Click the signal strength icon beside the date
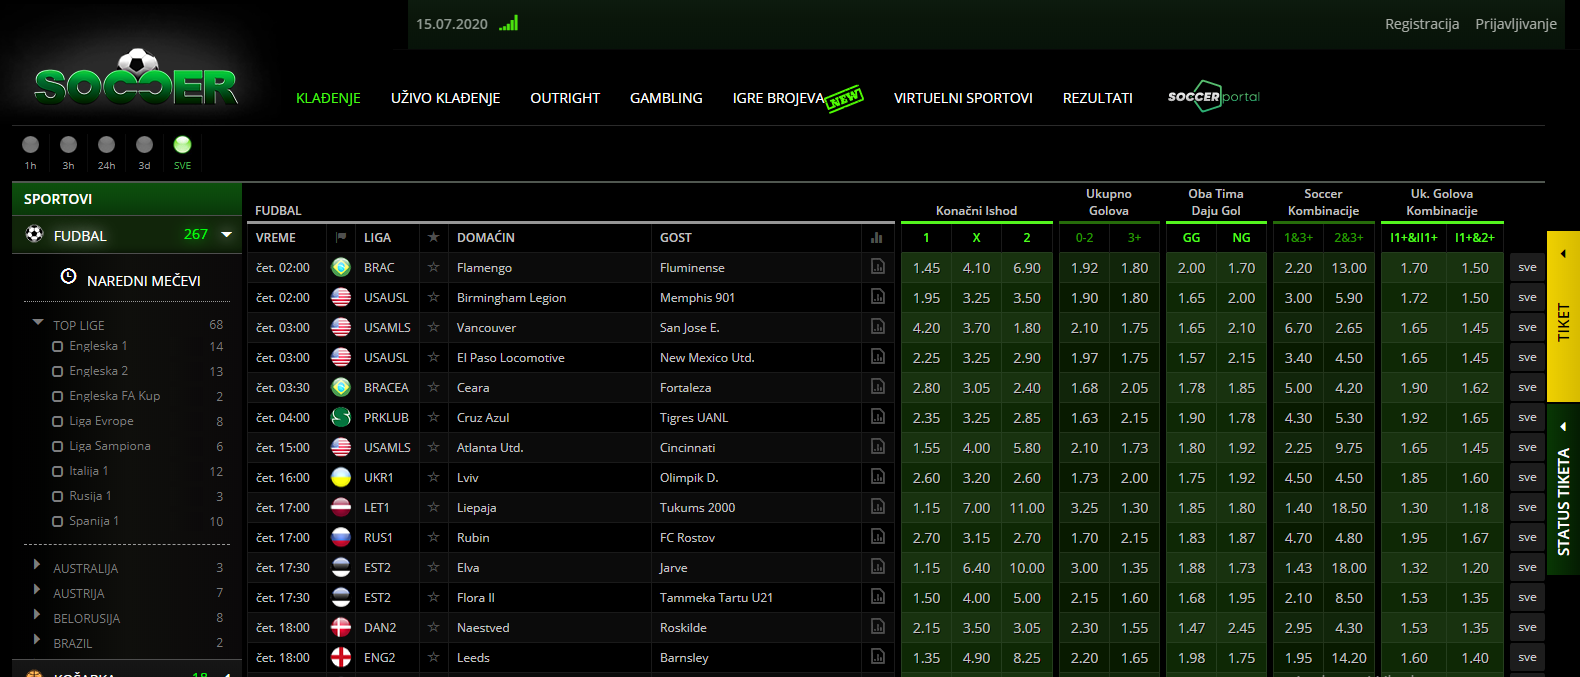 pos(509,23)
